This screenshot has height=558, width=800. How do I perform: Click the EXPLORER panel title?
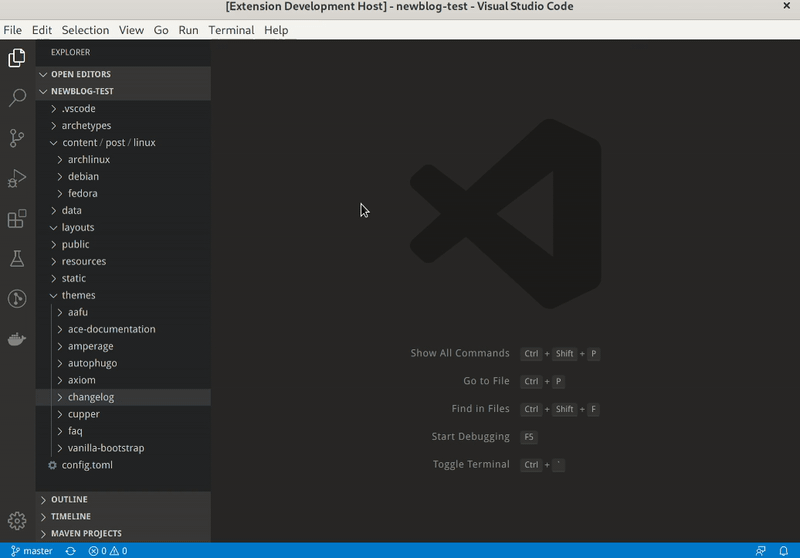[70, 52]
